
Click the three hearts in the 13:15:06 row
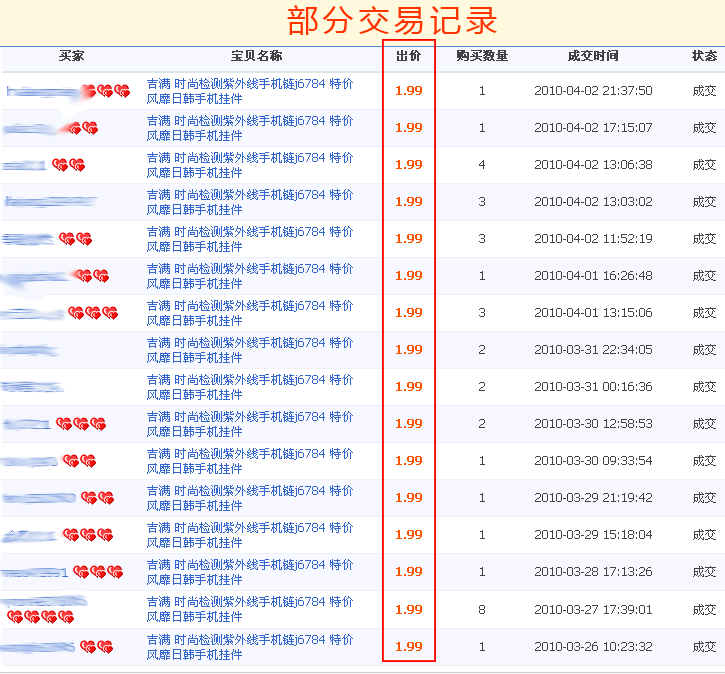coord(93,313)
